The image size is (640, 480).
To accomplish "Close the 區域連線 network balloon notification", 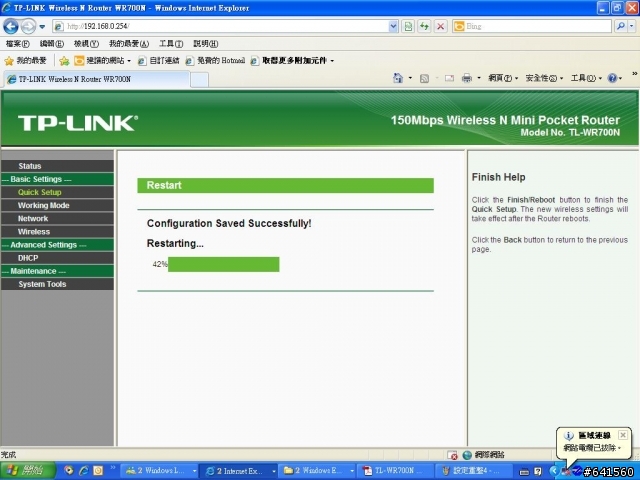I will pos(623,435).
